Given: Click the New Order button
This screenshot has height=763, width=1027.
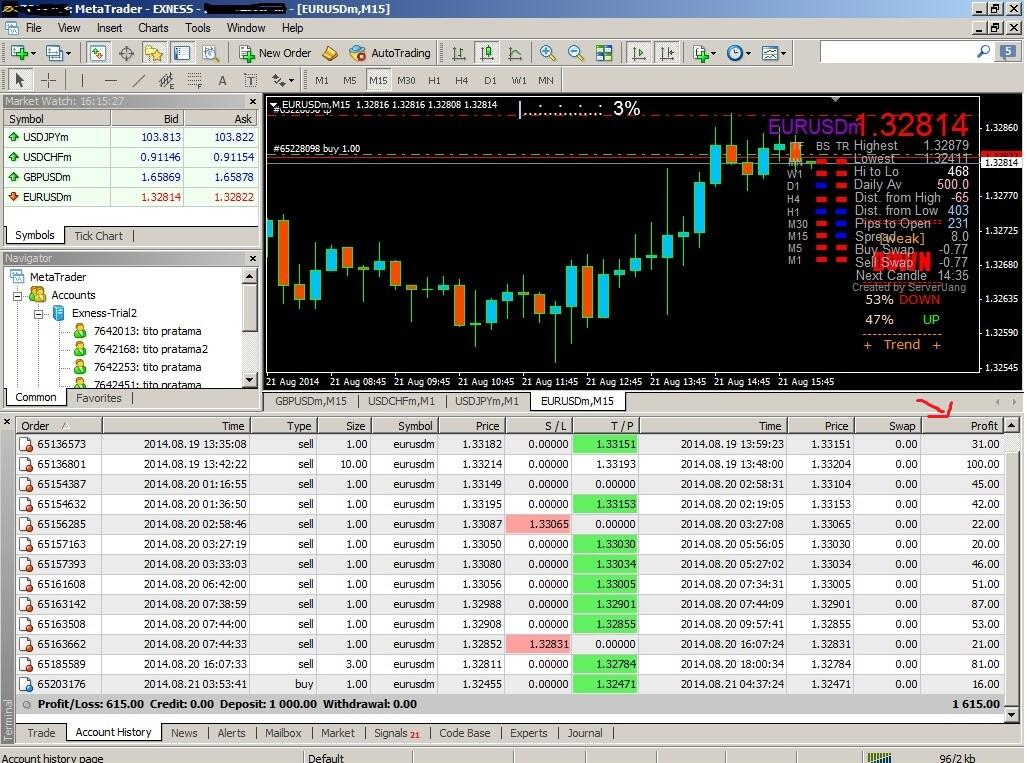Looking at the screenshot, I should (x=275, y=53).
